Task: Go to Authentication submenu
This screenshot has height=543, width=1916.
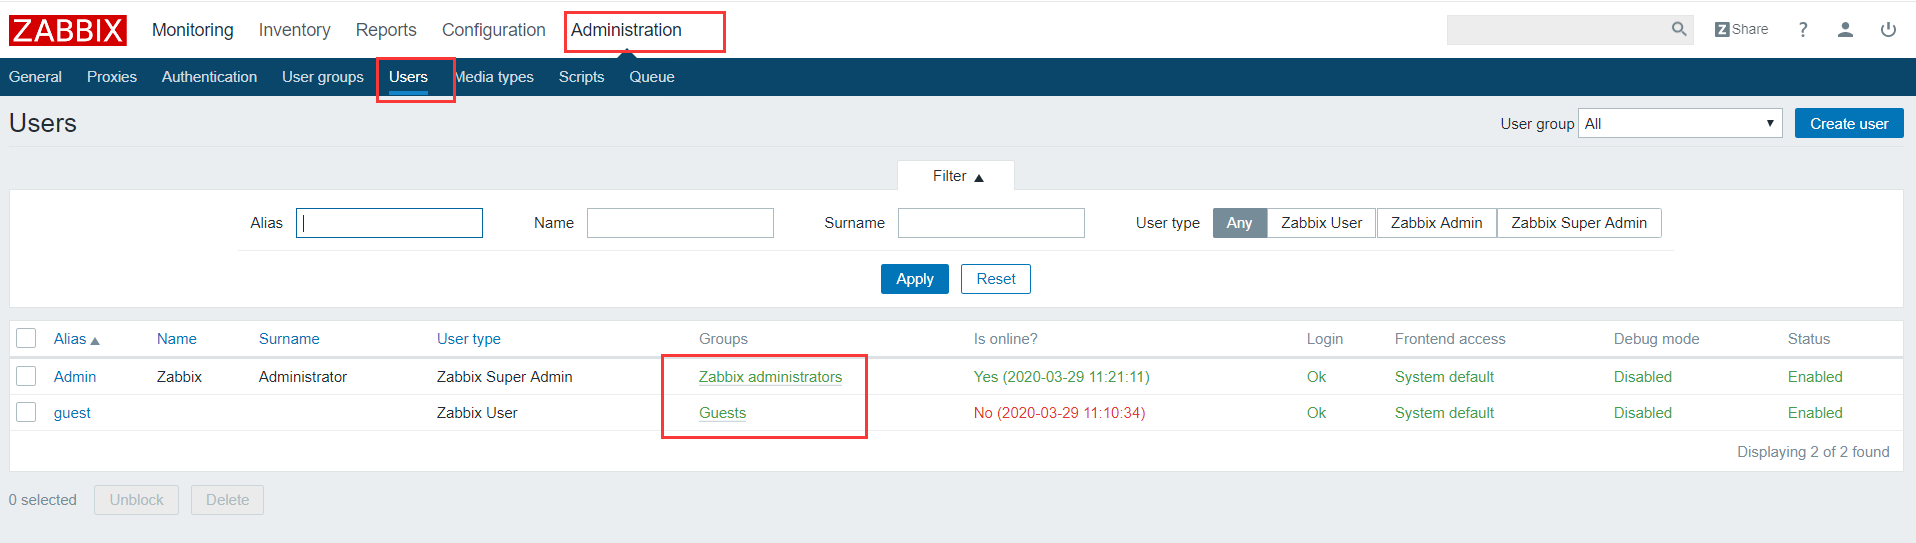Action: click(209, 77)
